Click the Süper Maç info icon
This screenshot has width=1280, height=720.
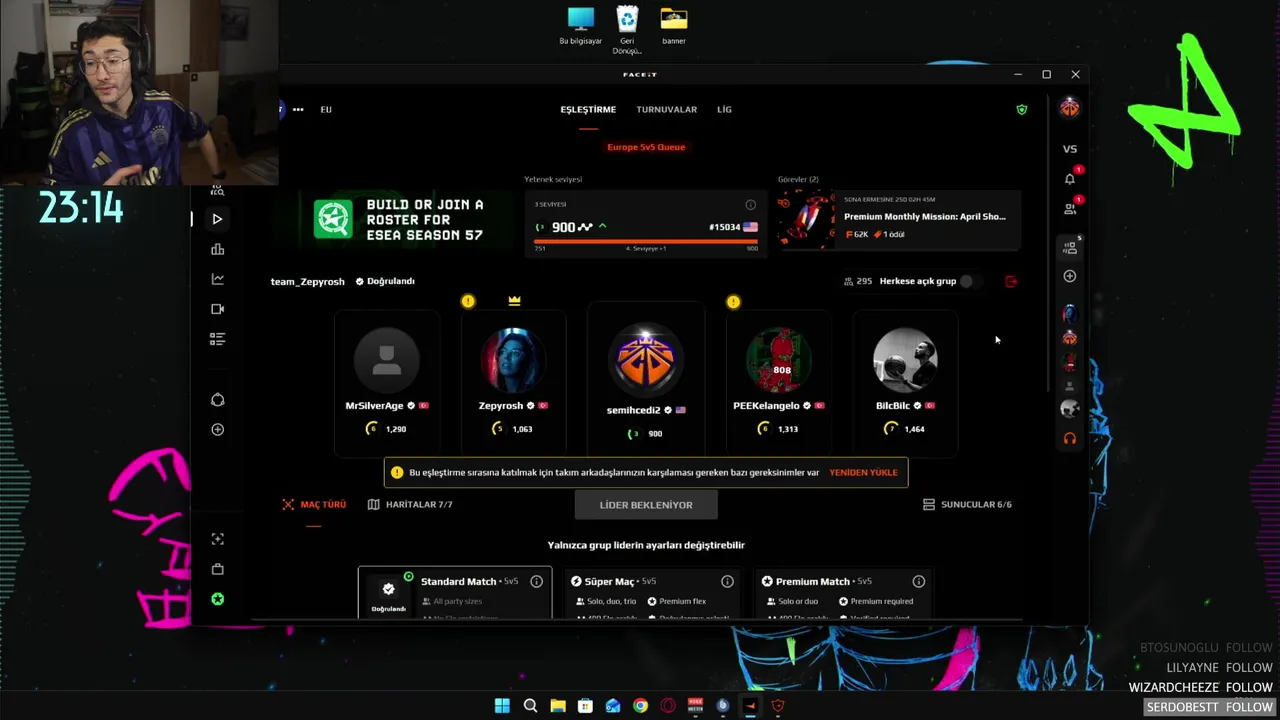click(x=727, y=581)
